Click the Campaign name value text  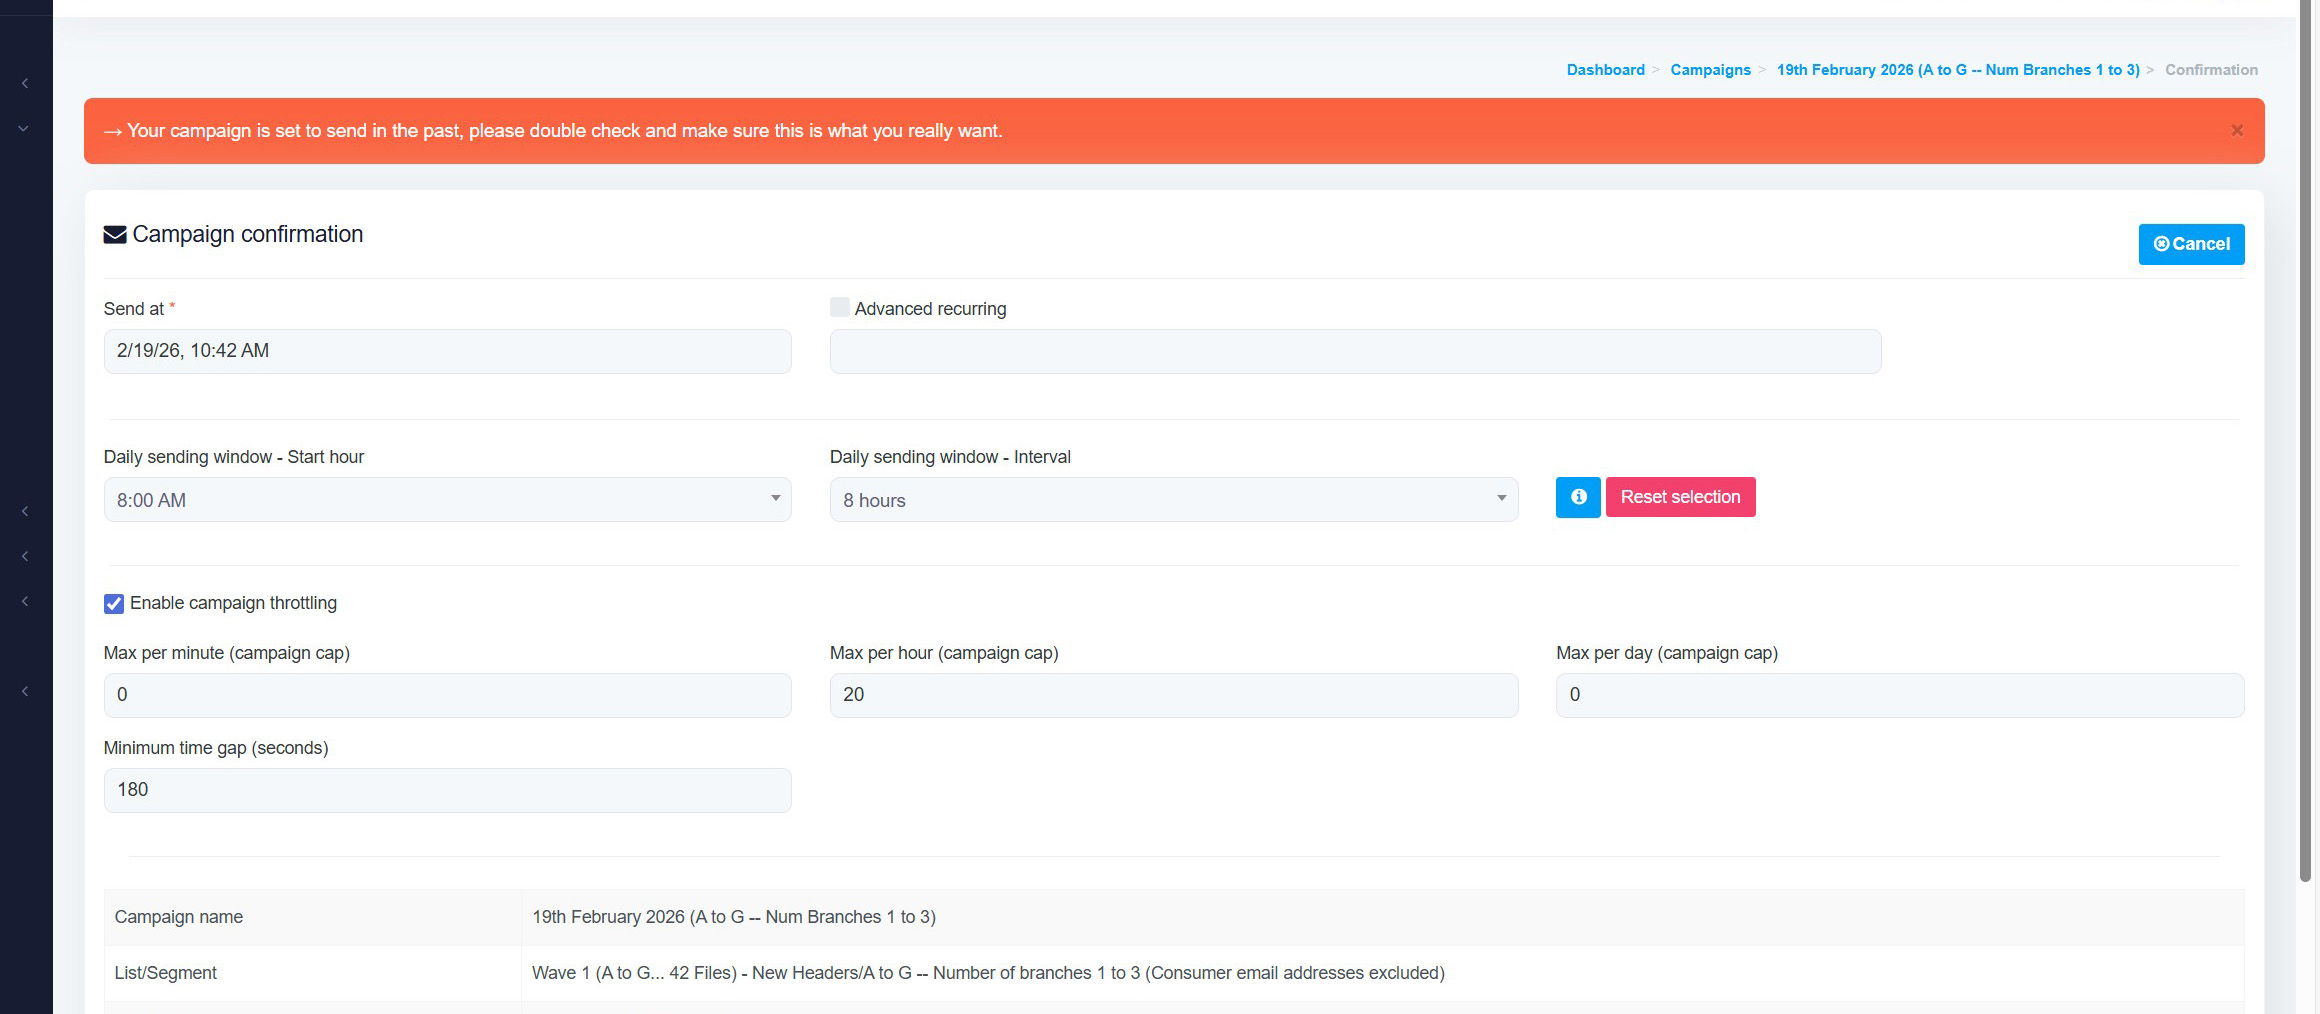pyautogui.click(x=733, y=917)
